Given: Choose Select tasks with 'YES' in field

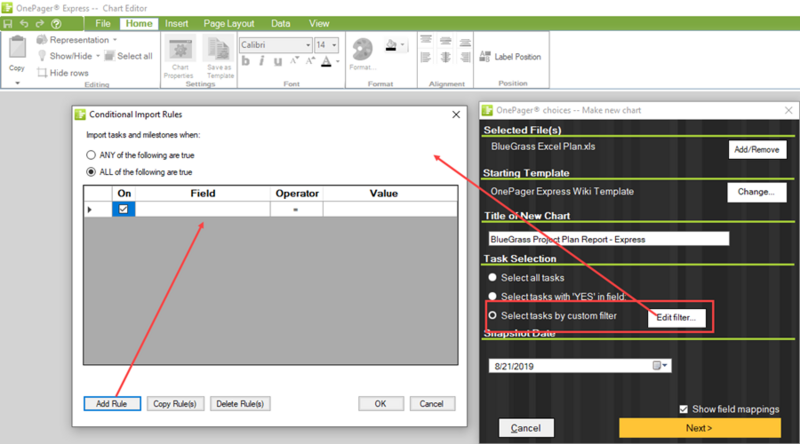Looking at the screenshot, I should 492,296.
